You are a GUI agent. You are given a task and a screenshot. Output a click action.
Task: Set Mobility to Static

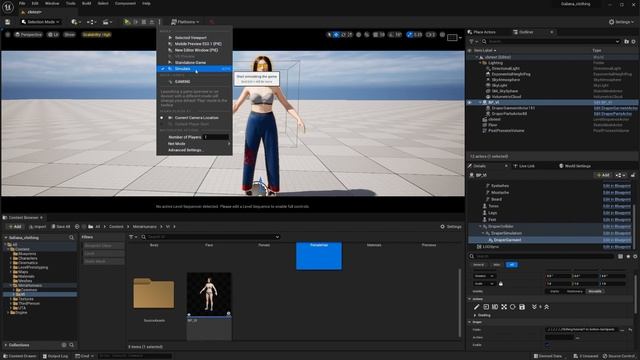[554, 291]
